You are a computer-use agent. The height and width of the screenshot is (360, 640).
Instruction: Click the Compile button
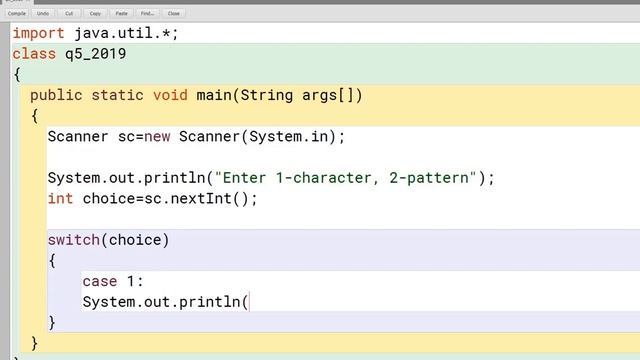click(x=17, y=13)
